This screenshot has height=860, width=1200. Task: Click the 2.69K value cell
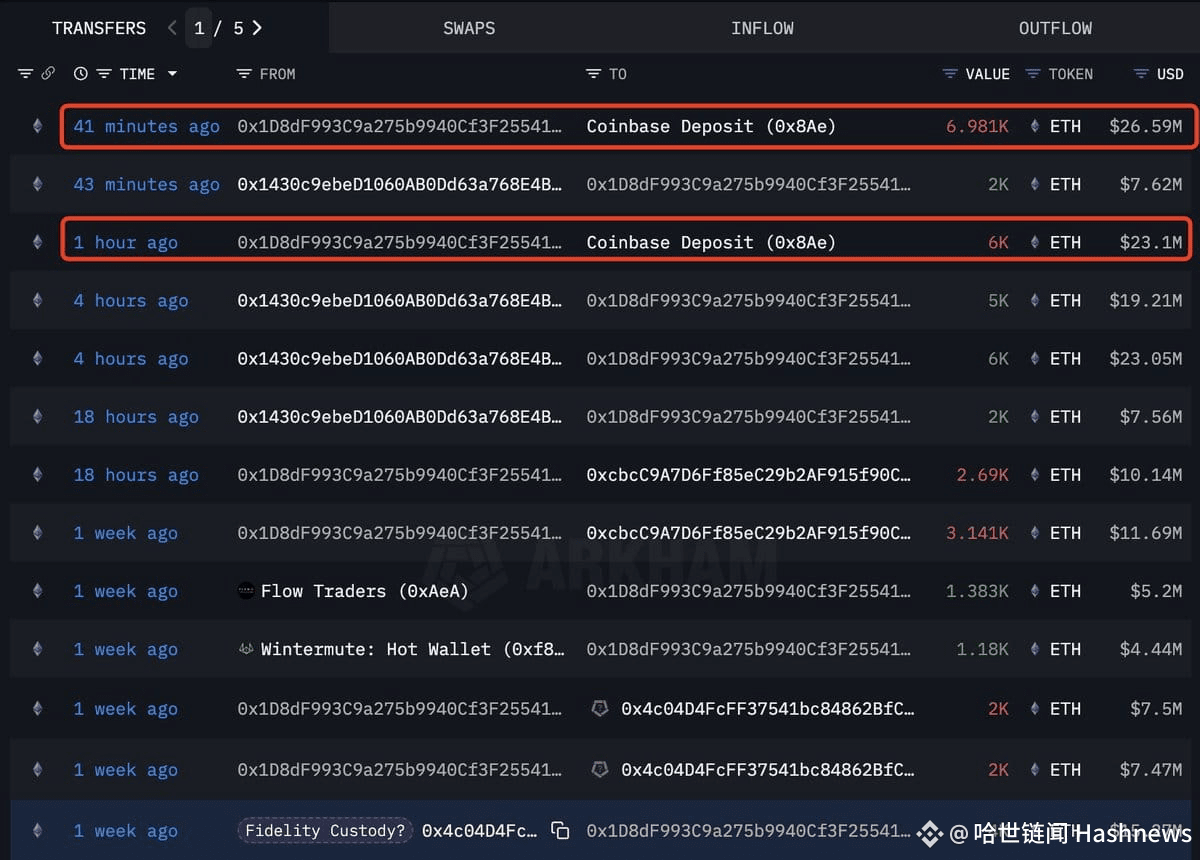(x=982, y=474)
